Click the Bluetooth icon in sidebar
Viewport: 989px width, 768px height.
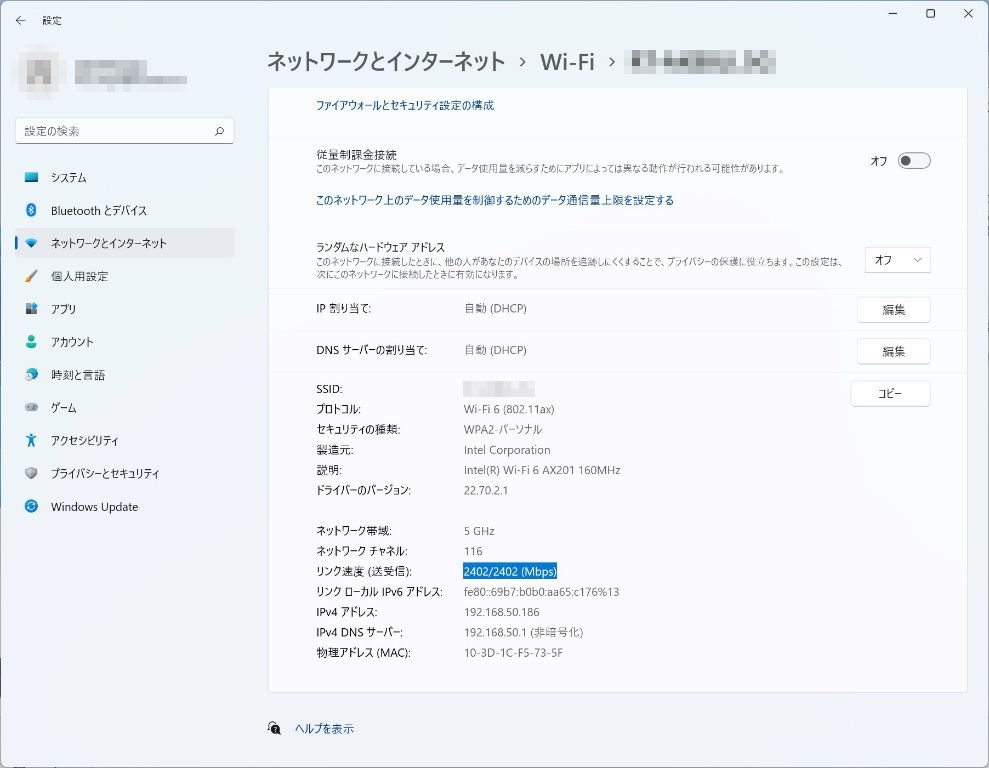click(31, 210)
